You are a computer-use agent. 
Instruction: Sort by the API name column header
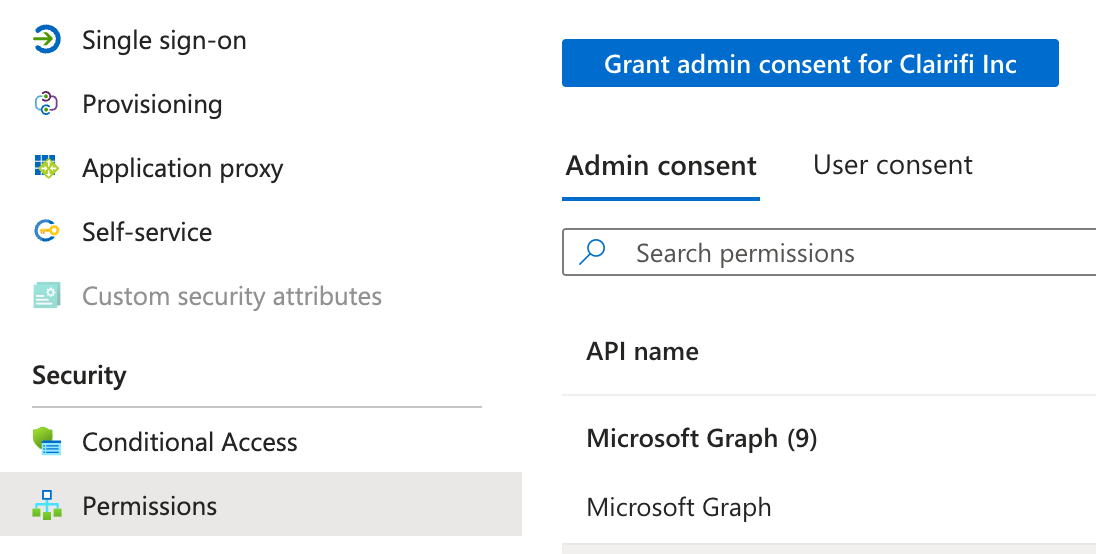[642, 351]
